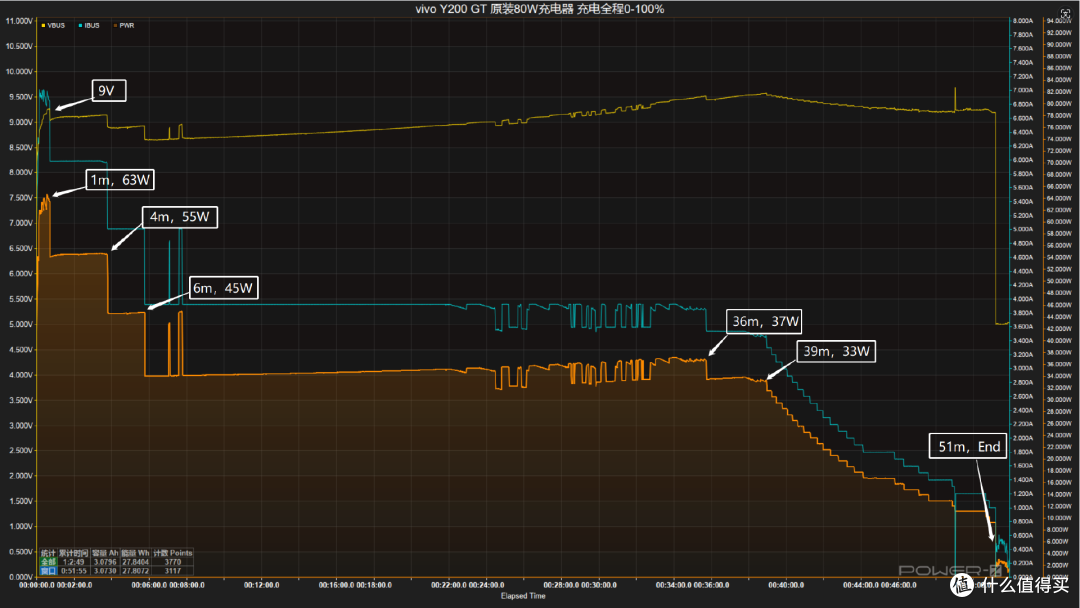Image resolution: width=1080 pixels, height=608 pixels.
Task: Click the 40.000W power axis label
Action: pos(1059,340)
